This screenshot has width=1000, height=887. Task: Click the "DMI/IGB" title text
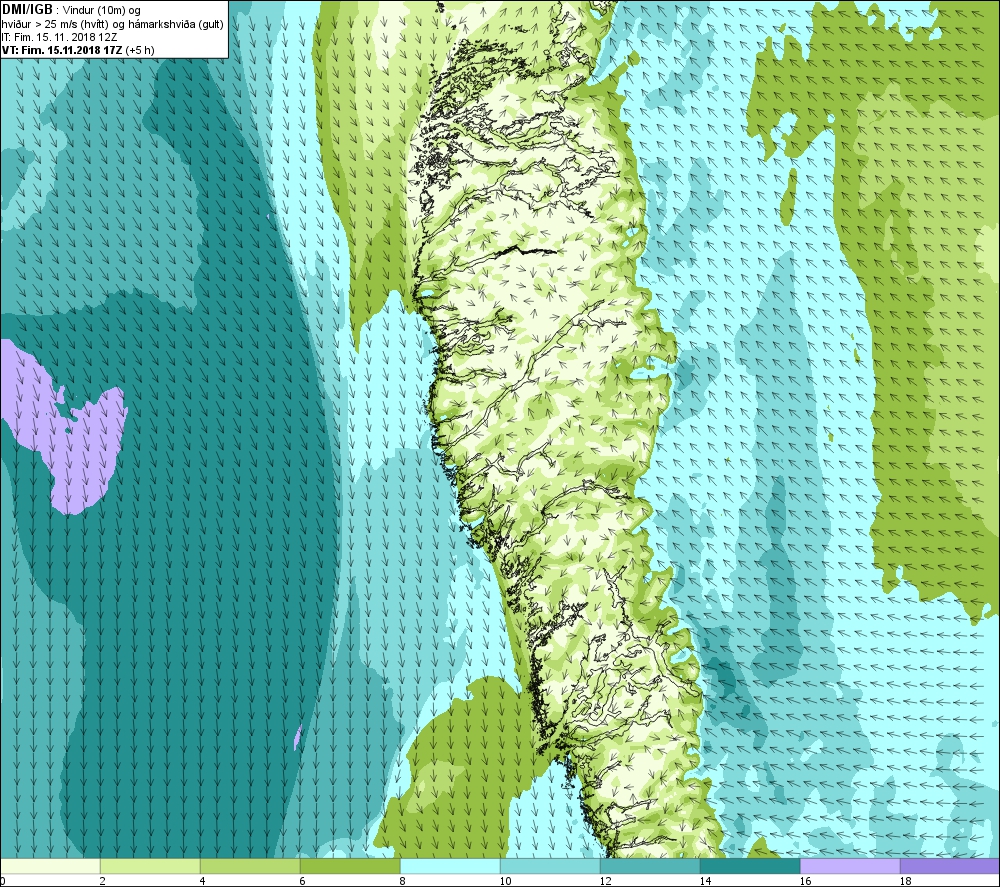pos(27,10)
